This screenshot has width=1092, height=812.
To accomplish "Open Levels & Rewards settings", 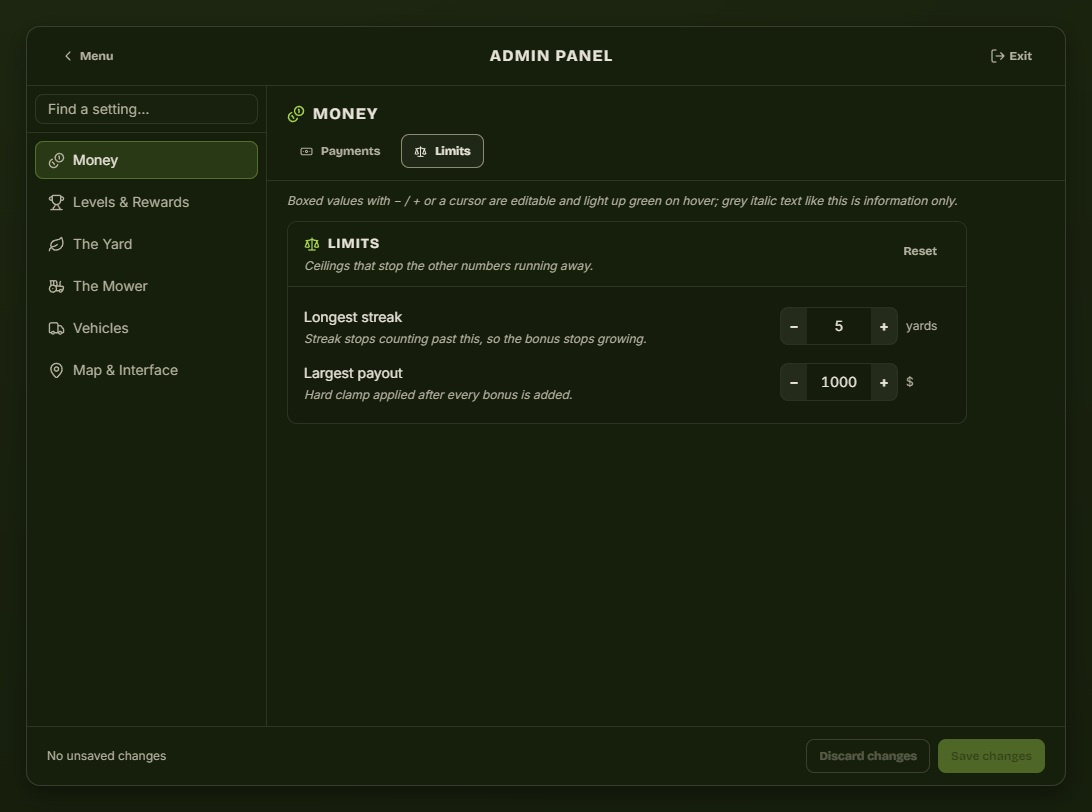I will click(146, 202).
